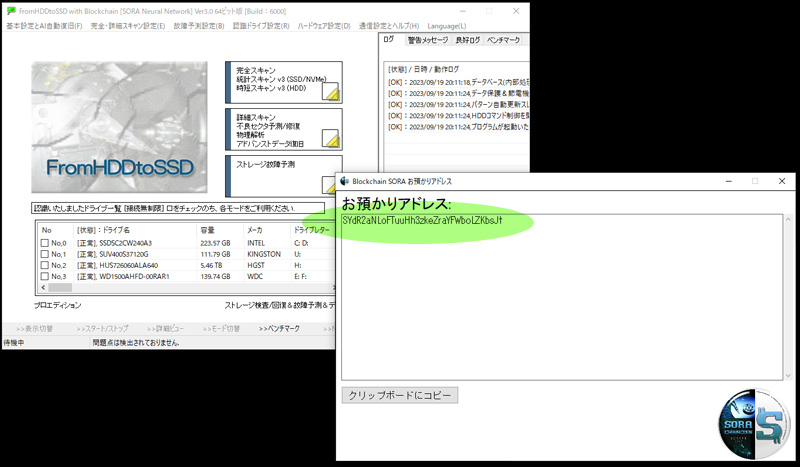The width and height of the screenshot is (800, 467).
Task: Click the クリップボードにコピー button
Action: (x=400, y=395)
